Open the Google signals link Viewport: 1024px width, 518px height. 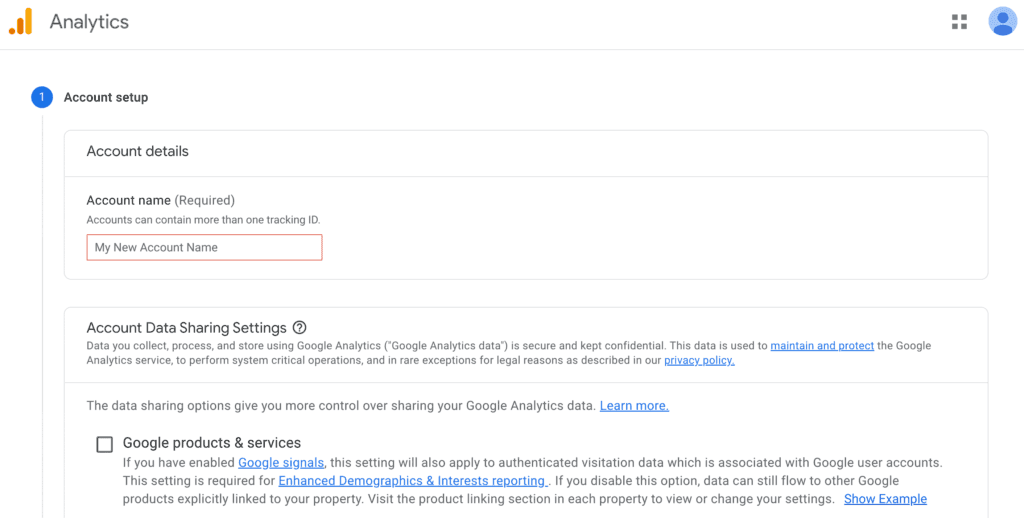click(281, 462)
